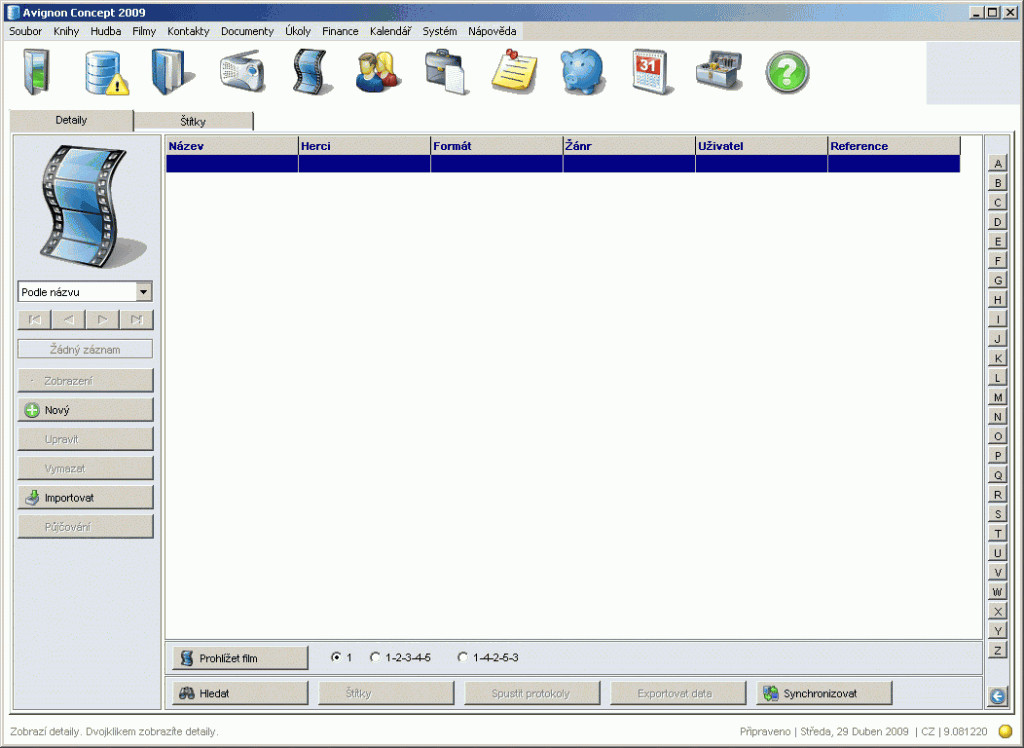Click the exit door toolbar icon
This screenshot has width=1024, height=748.
click(36, 72)
